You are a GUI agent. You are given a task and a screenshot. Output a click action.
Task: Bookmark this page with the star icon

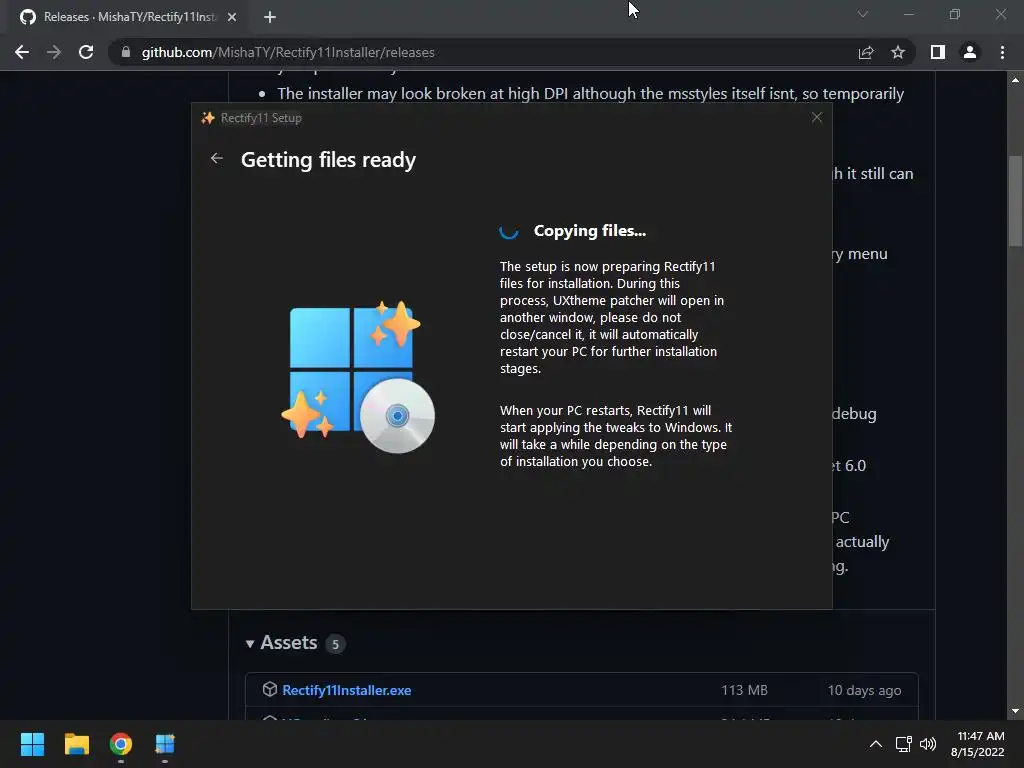click(898, 52)
